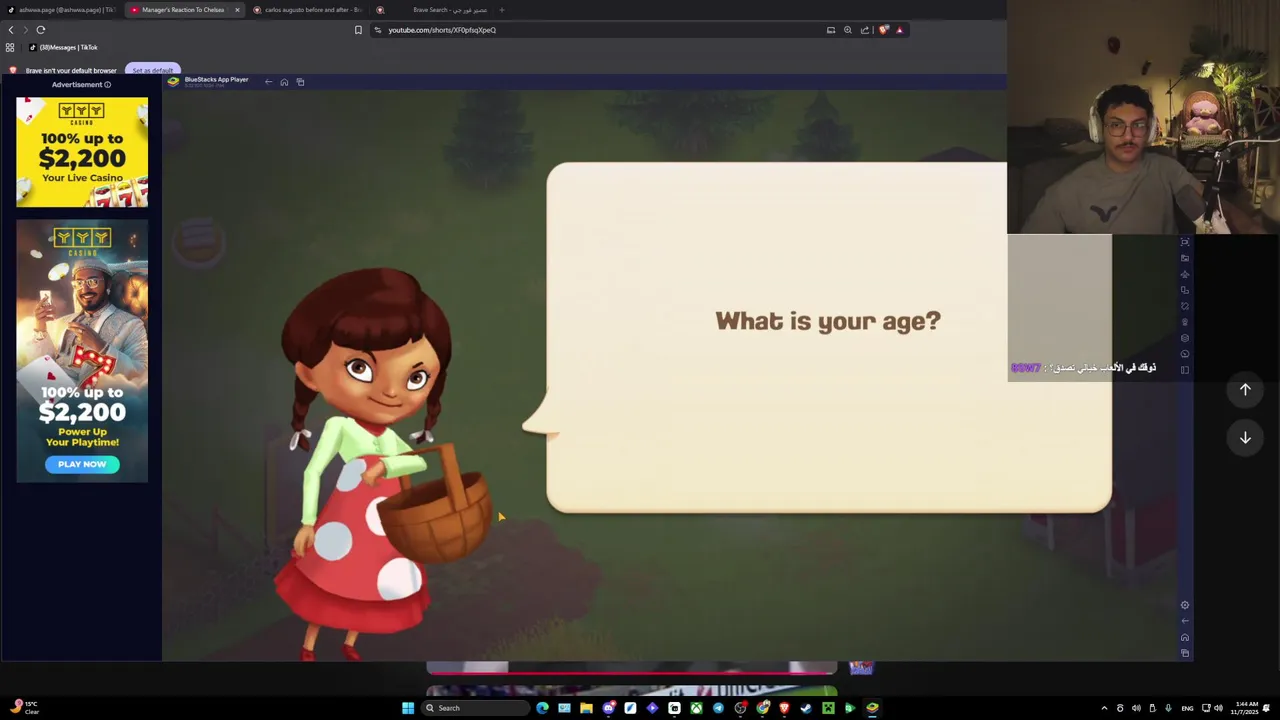Open Steam from the taskbar
The image size is (1280, 720).
click(x=806, y=708)
